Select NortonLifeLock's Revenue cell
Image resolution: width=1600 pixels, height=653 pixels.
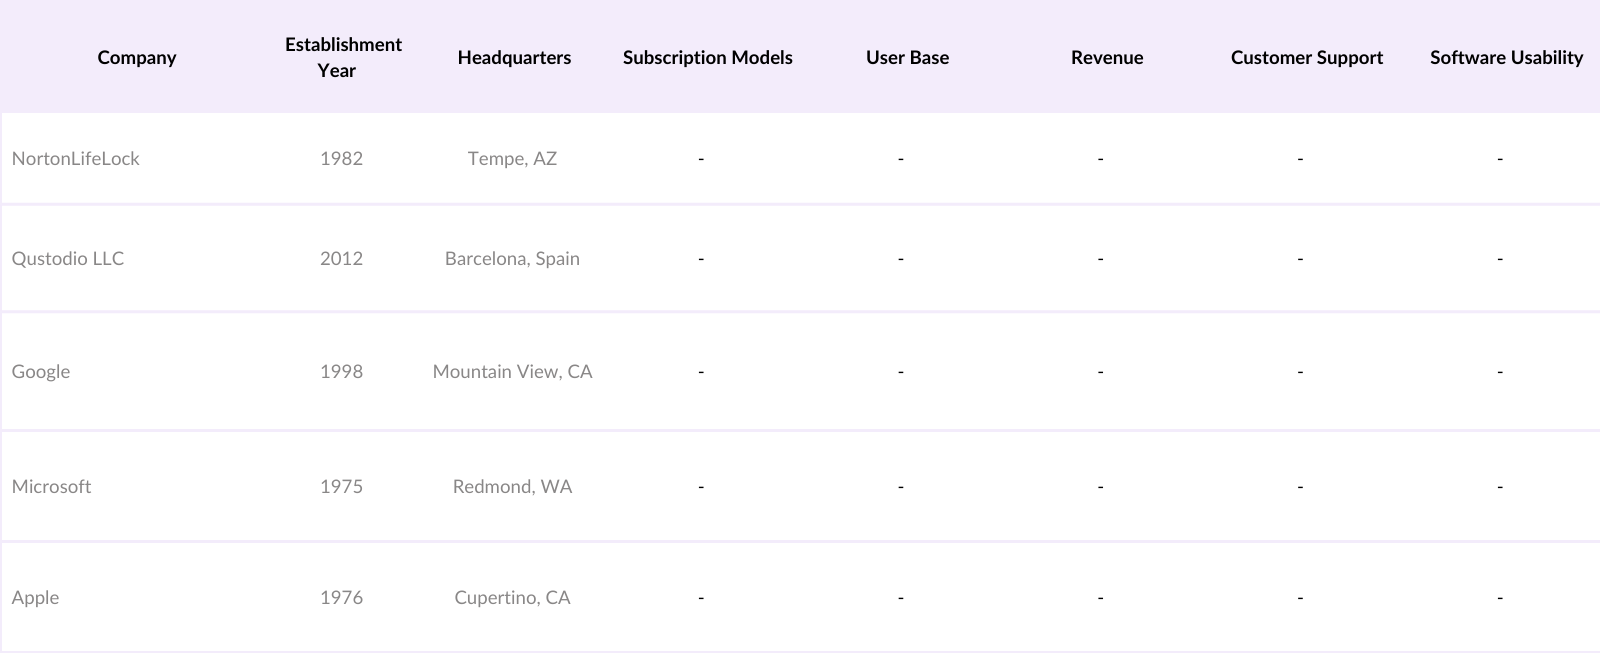[x=1101, y=158]
